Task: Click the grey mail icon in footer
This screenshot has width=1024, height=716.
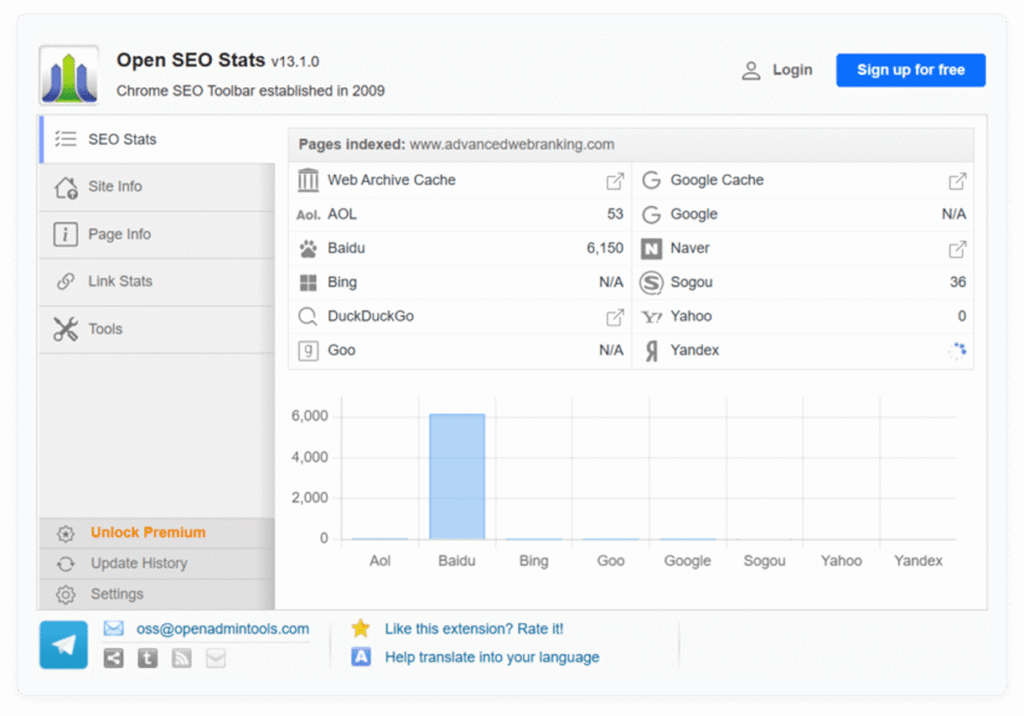Action: click(216, 659)
